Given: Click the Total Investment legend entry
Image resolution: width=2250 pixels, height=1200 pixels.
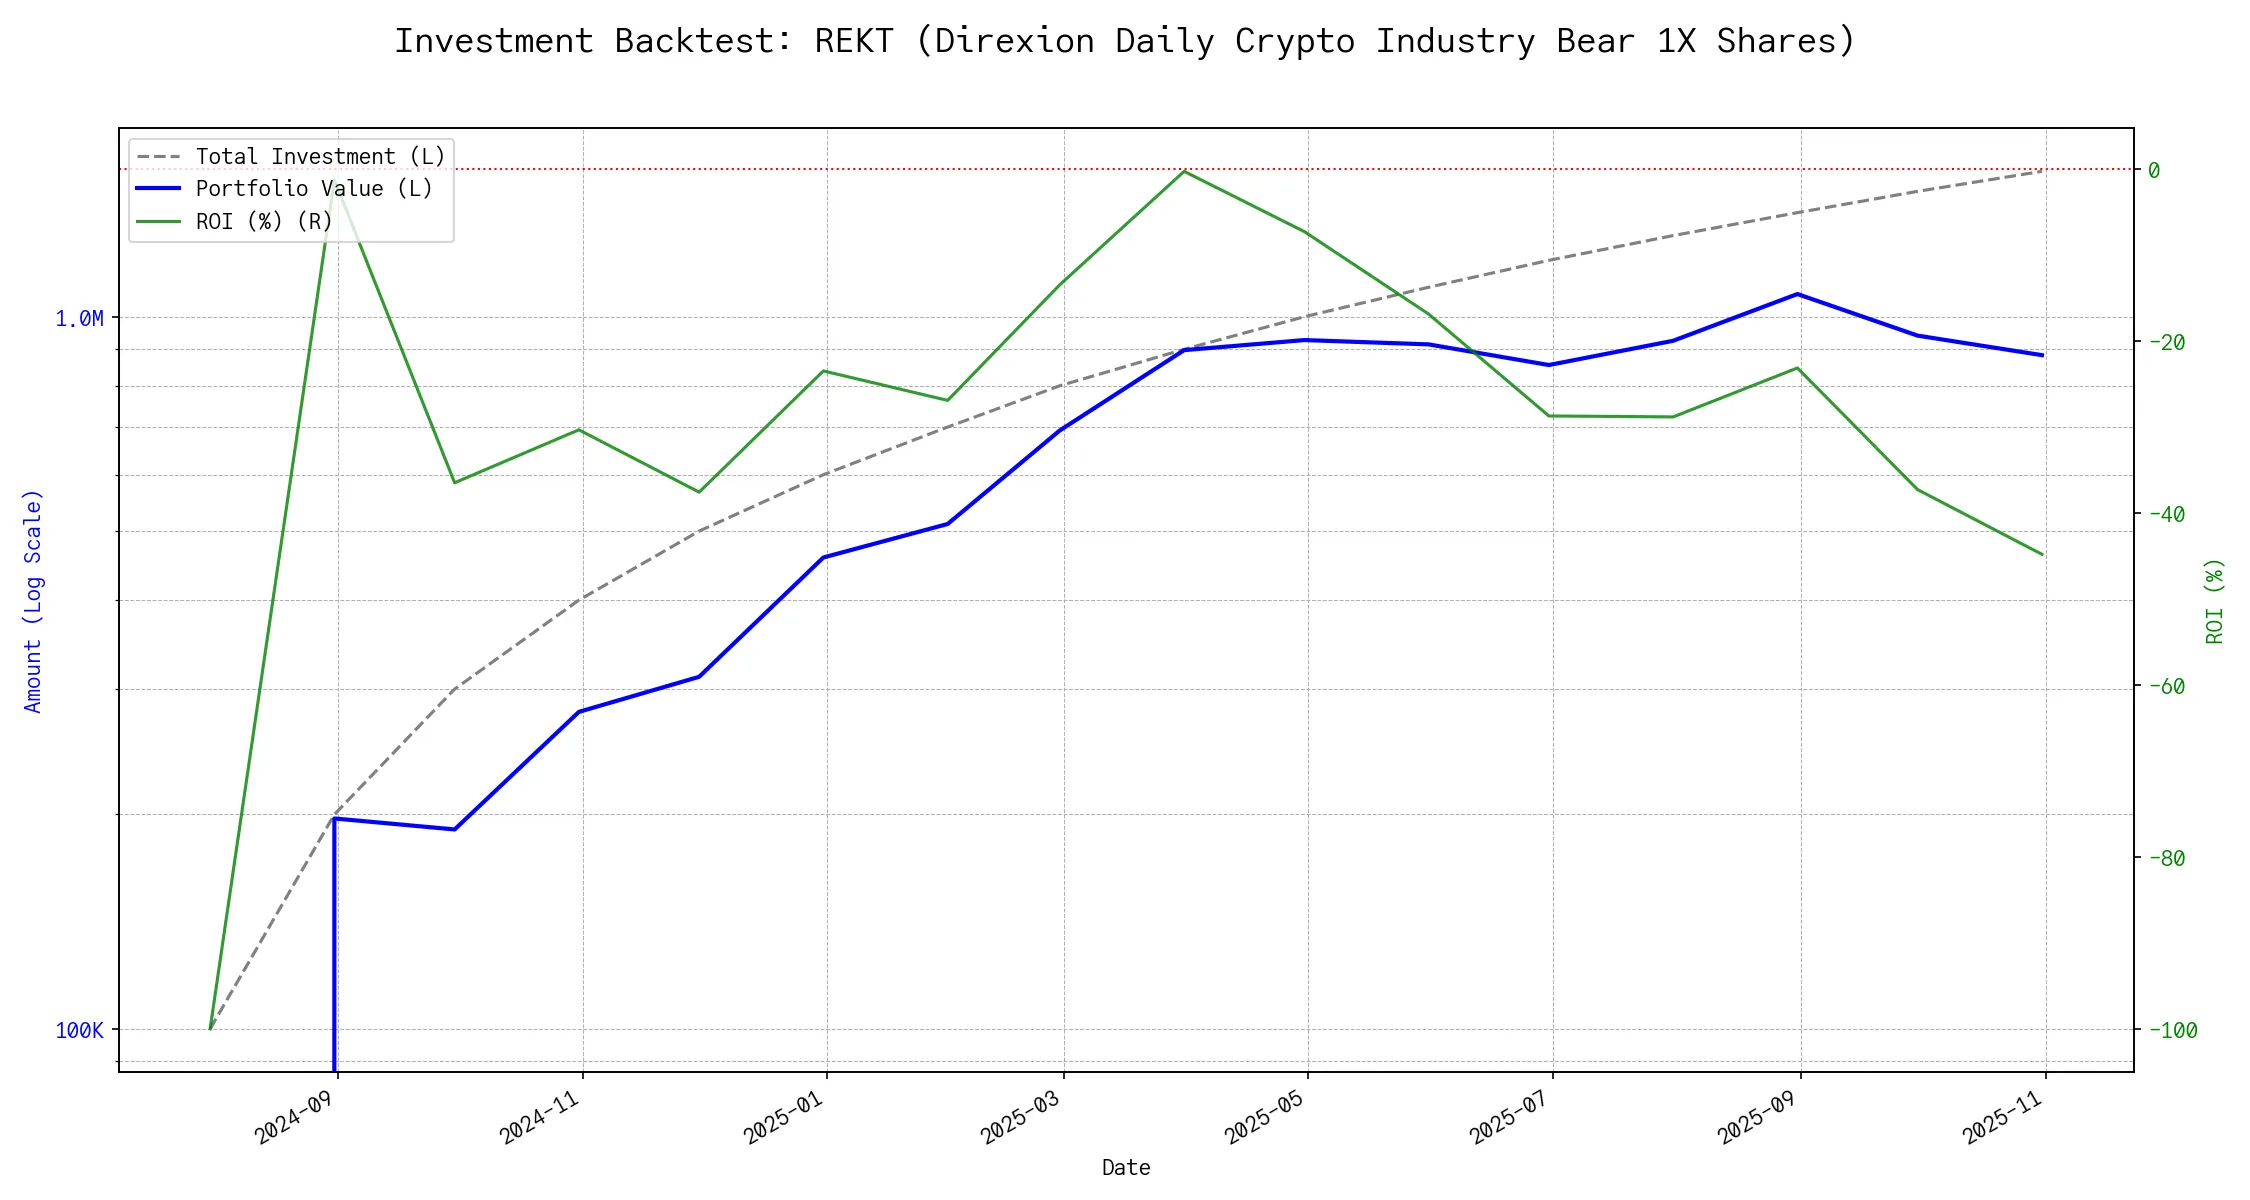Looking at the screenshot, I should pos(320,157).
